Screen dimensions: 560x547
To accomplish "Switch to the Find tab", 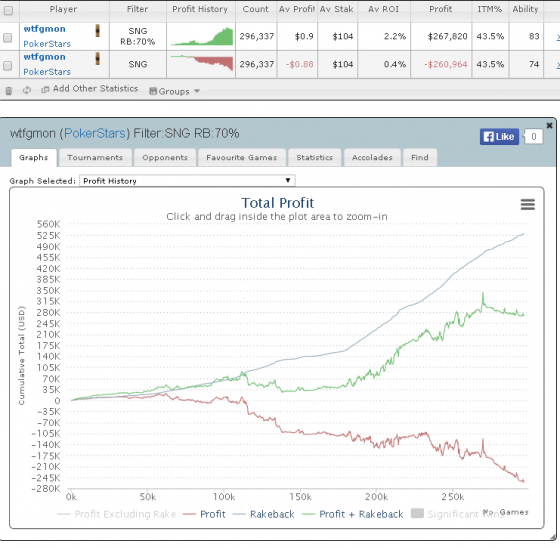I will (x=420, y=157).
